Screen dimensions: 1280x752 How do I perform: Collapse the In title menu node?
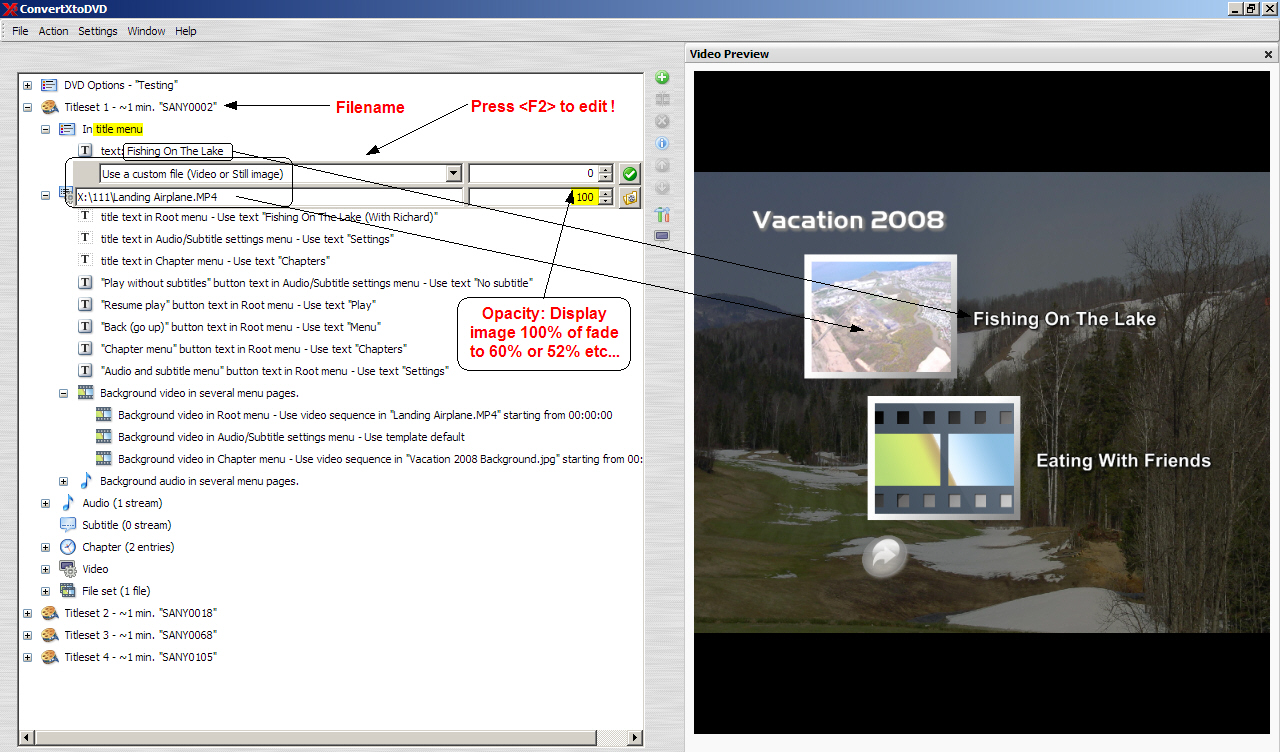point(46,129)
